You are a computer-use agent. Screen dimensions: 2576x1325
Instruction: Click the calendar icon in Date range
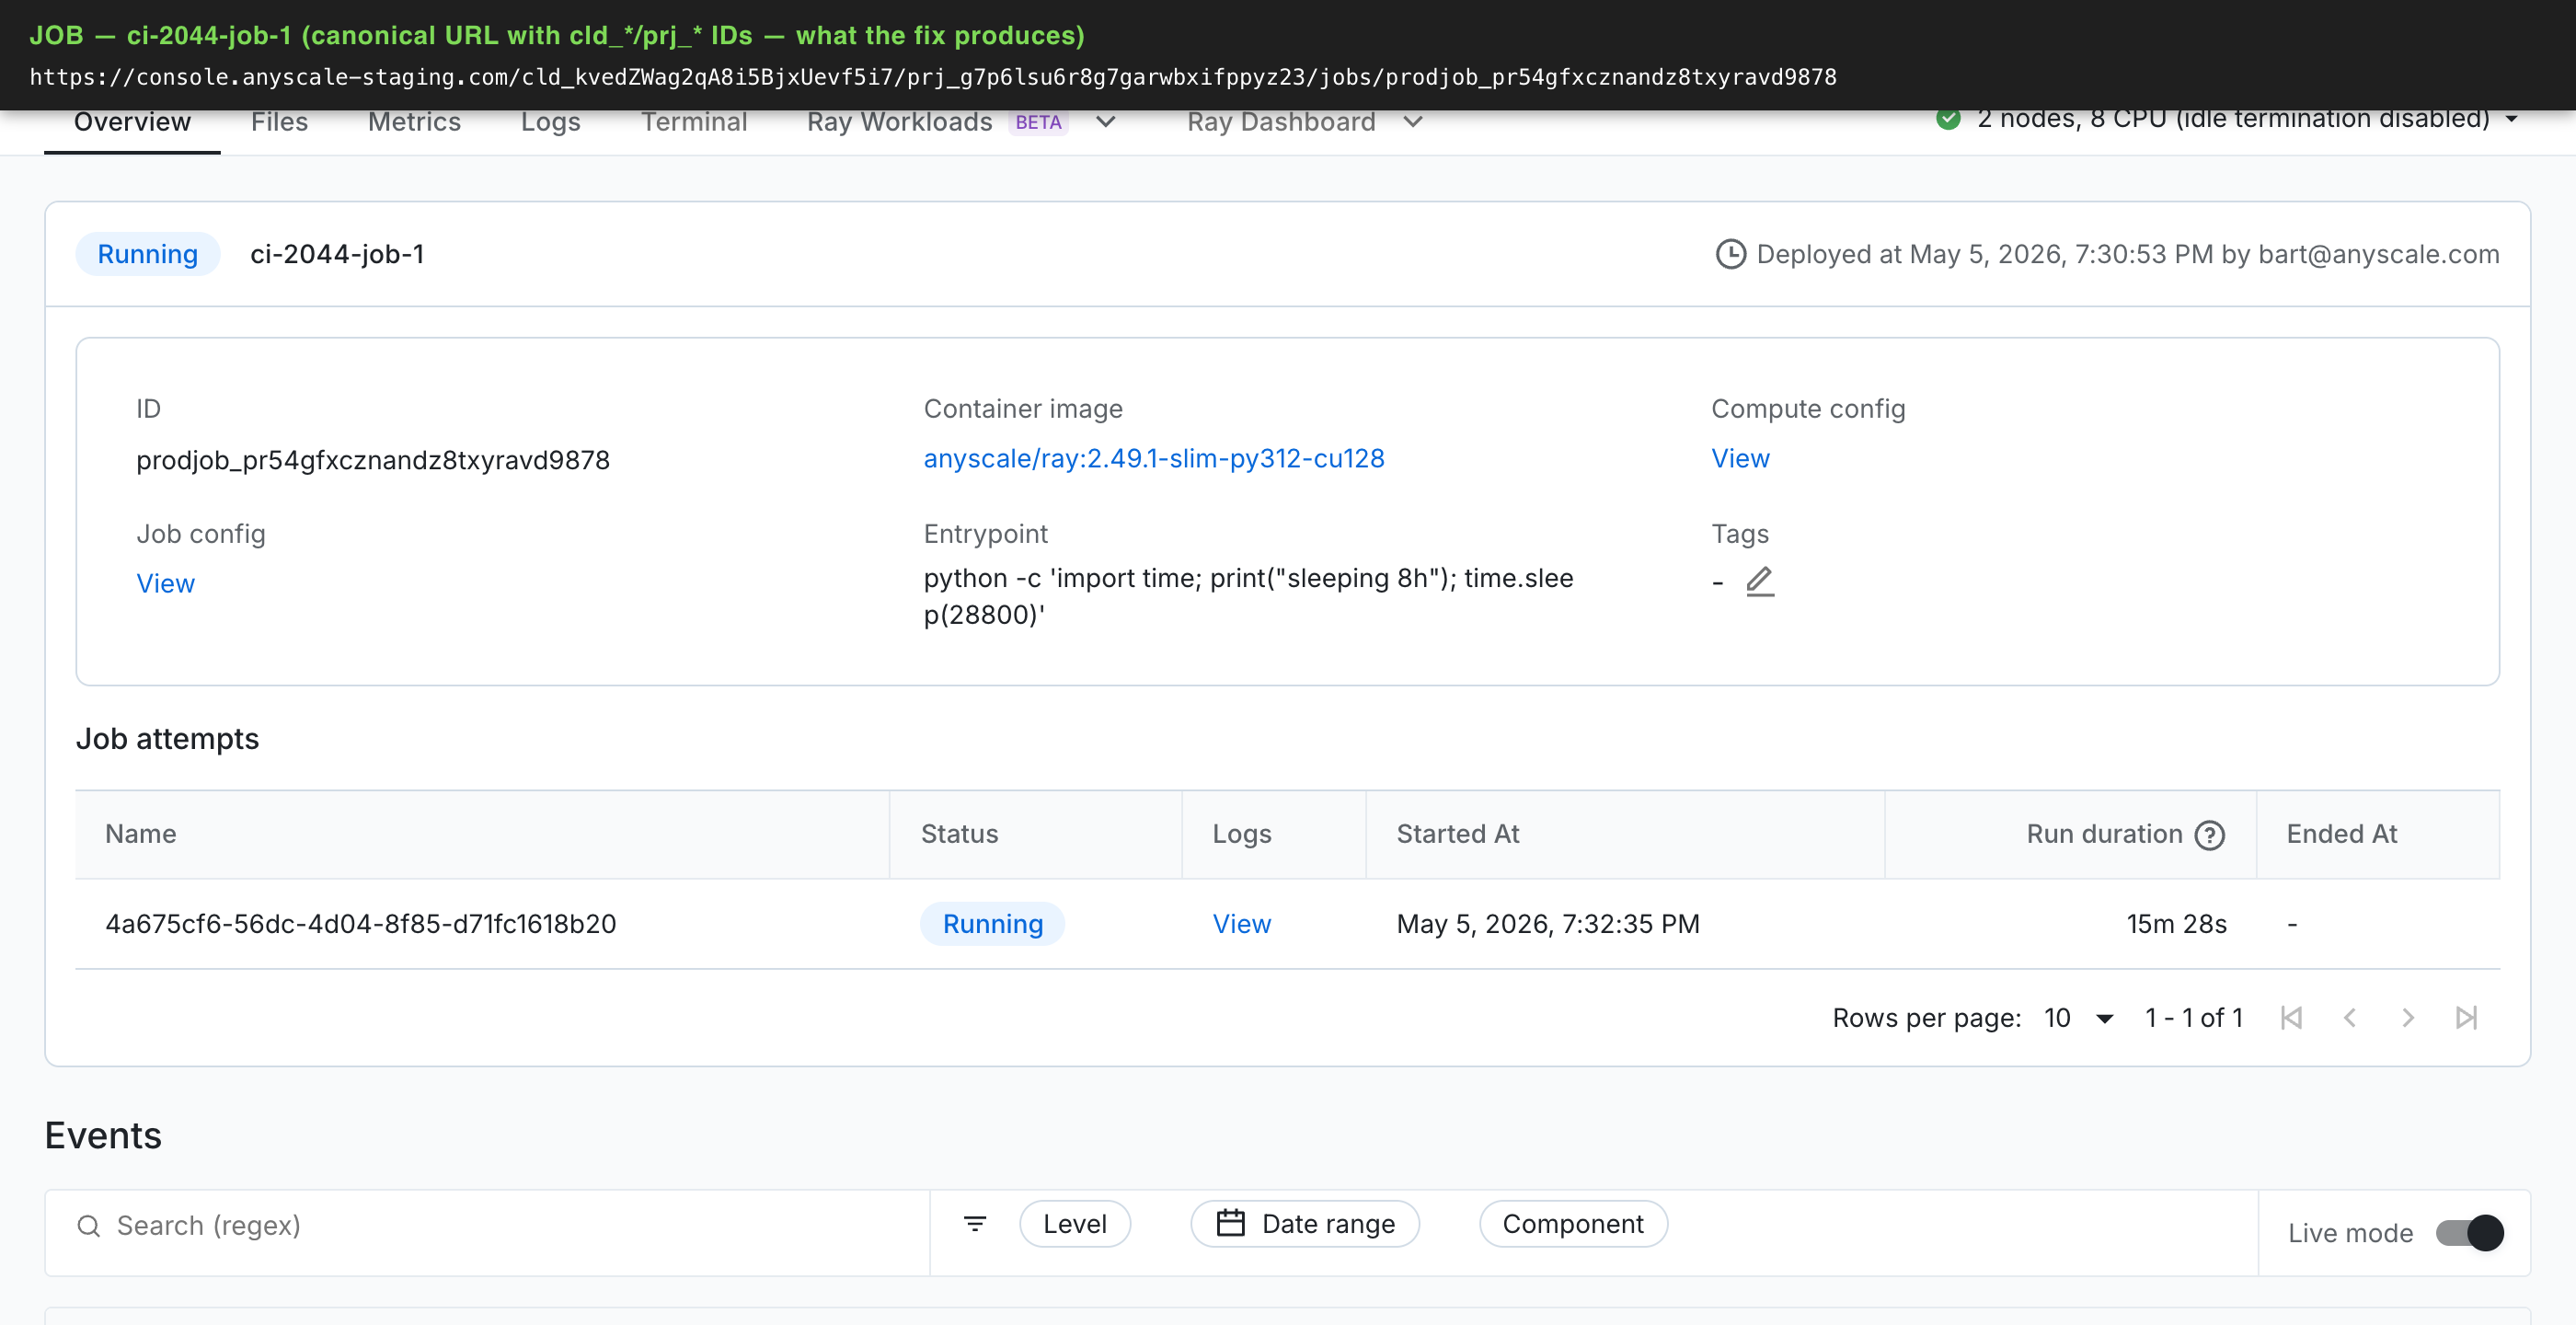(1230, 1223)
